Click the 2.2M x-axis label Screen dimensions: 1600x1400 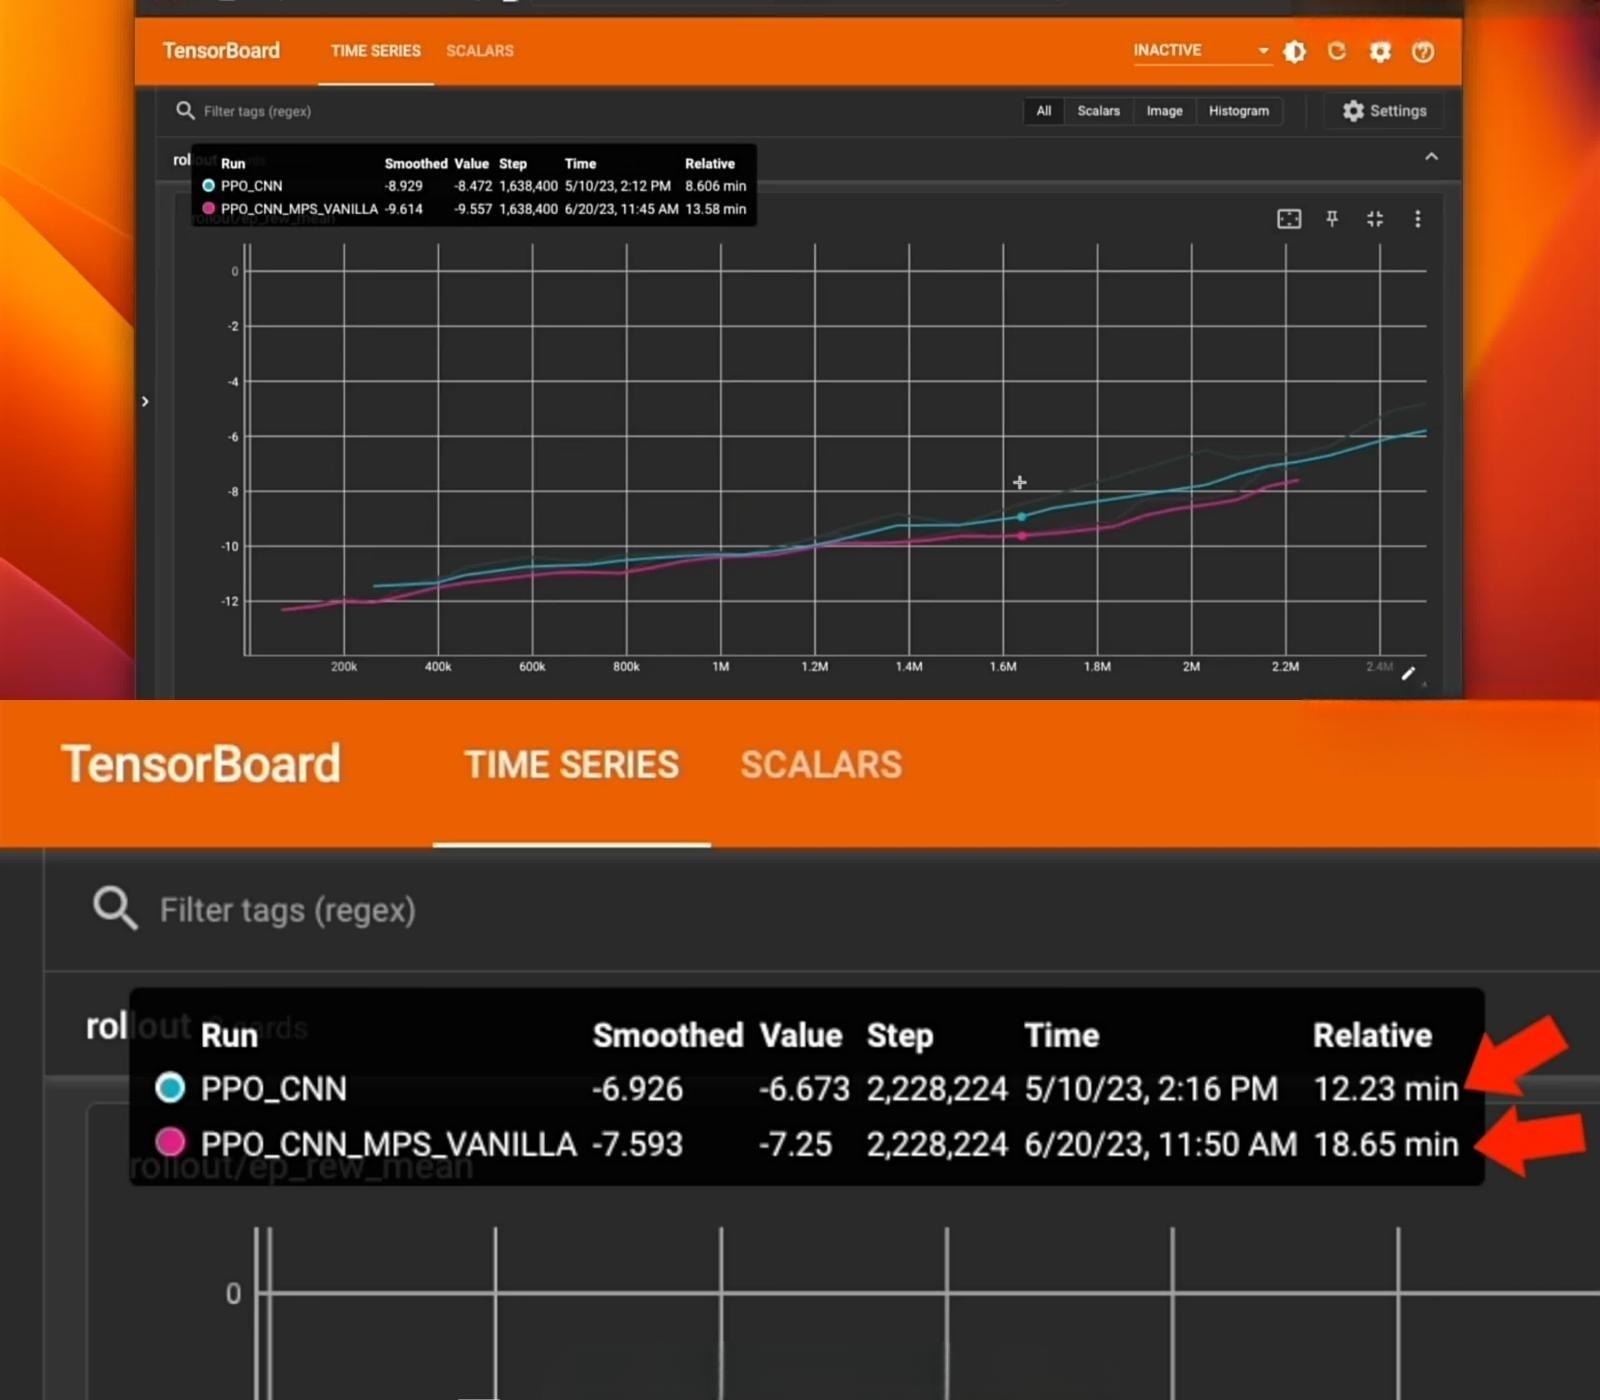pos(1285,666)
